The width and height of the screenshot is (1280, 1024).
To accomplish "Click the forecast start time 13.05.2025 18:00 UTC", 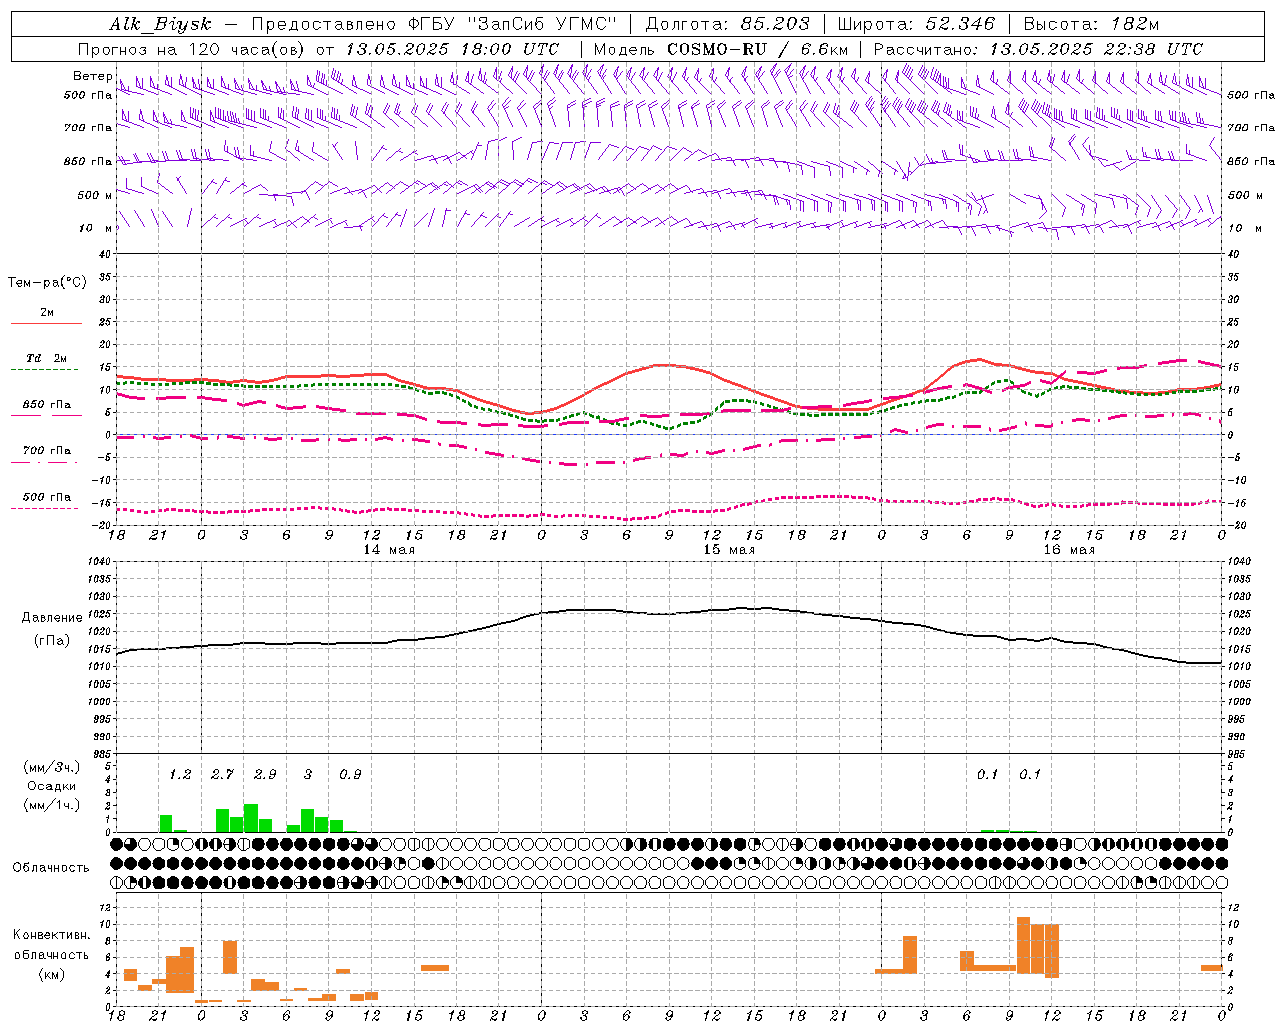I will coord(452,49).
